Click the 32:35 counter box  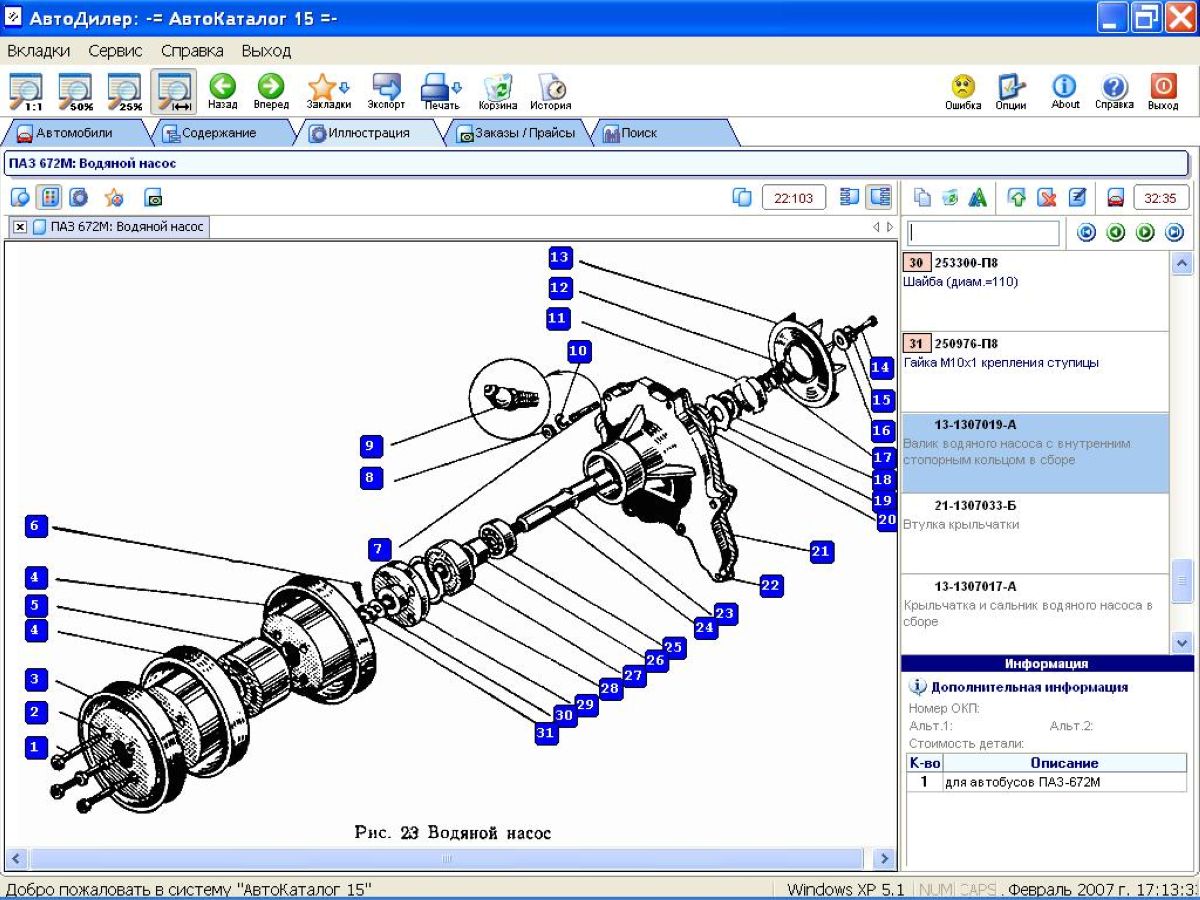[x=1161, y=197]
